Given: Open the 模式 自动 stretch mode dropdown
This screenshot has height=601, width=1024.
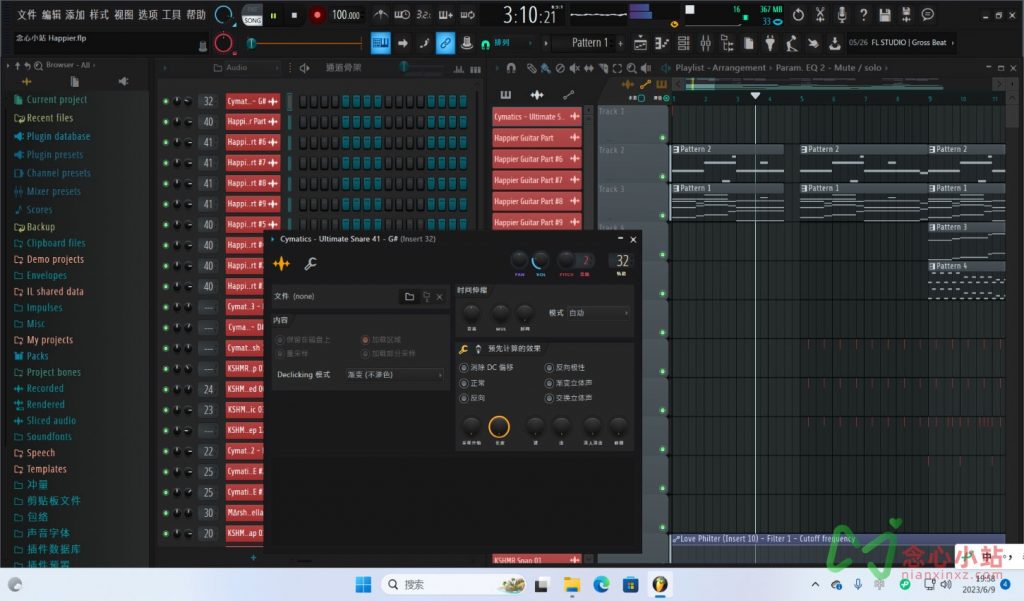Looking at the screenshot, I should point(598,313).
